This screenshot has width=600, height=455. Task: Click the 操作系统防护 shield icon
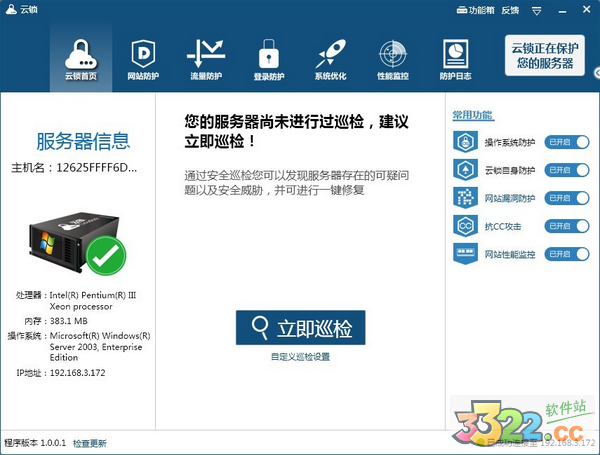465,142
